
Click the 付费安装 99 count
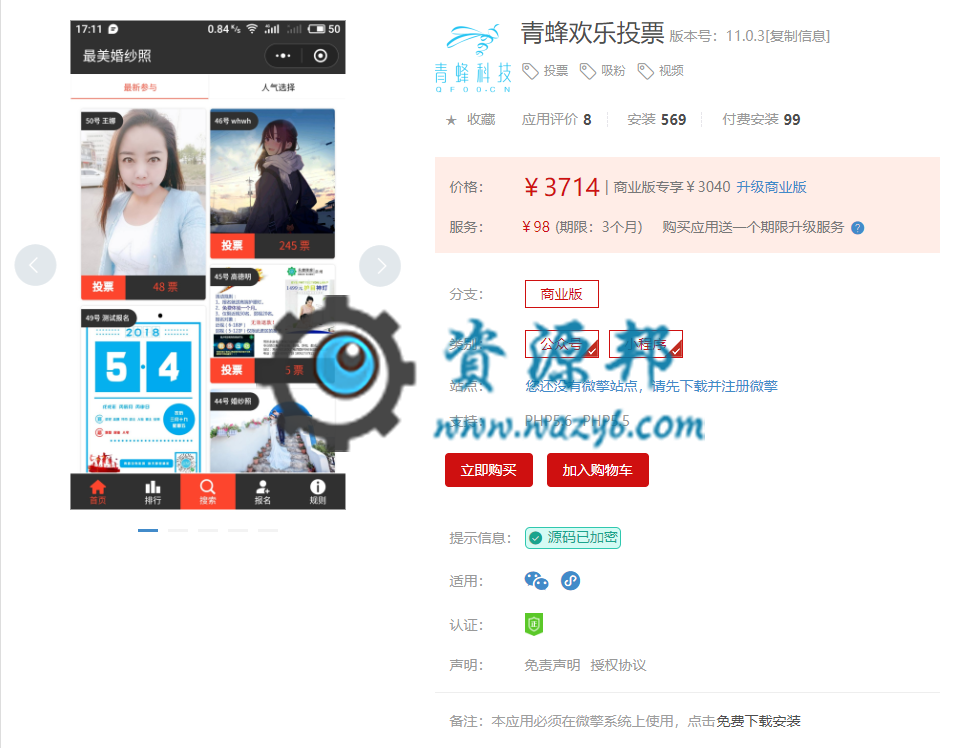761,120
